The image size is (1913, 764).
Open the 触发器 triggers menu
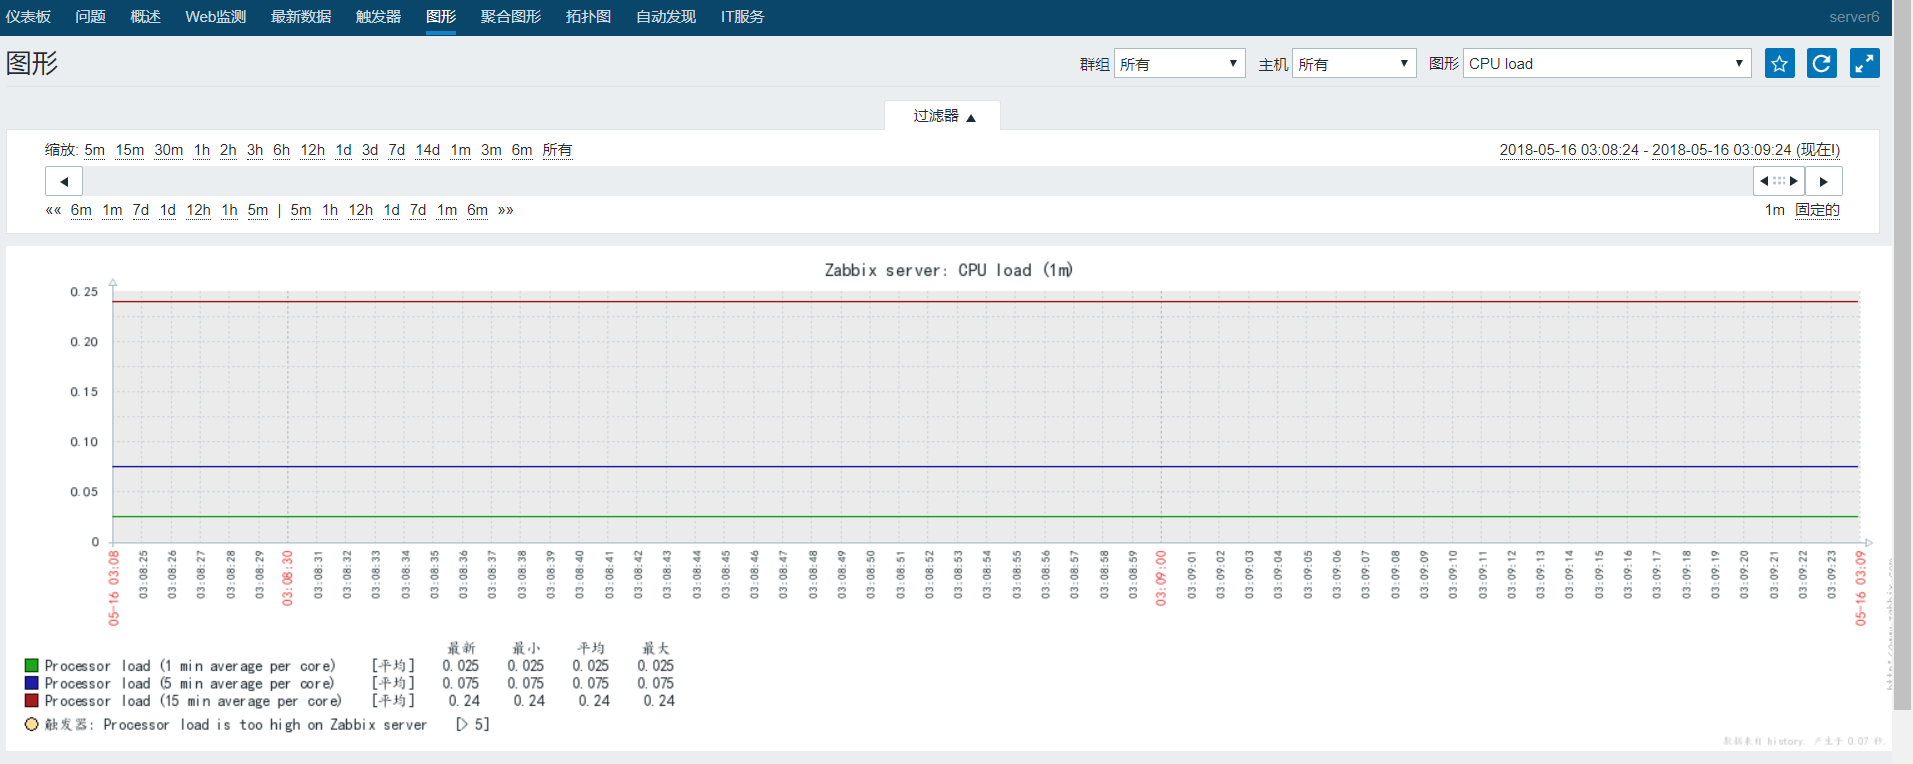(378, 17)
